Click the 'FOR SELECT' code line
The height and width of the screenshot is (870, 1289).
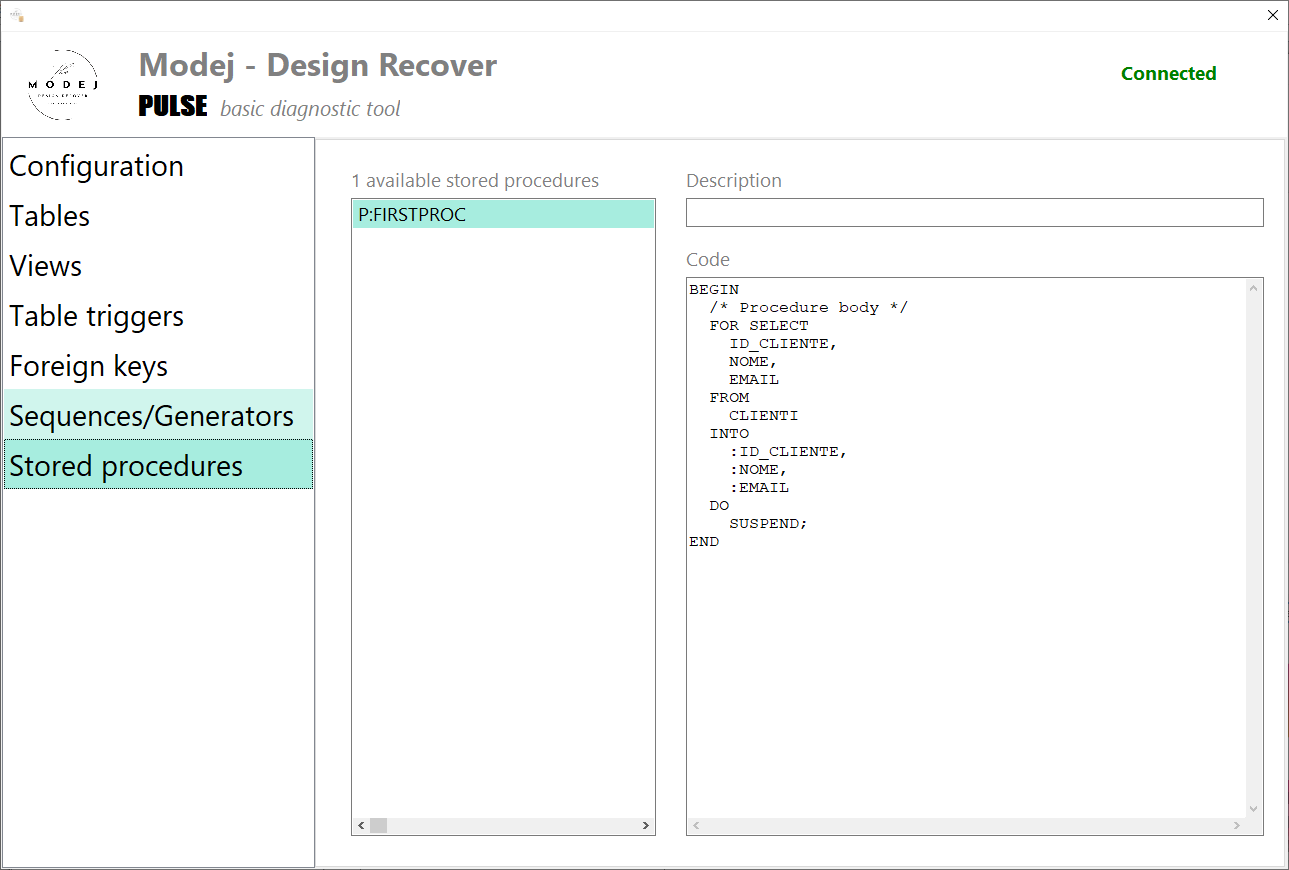(x=759, y=326)
